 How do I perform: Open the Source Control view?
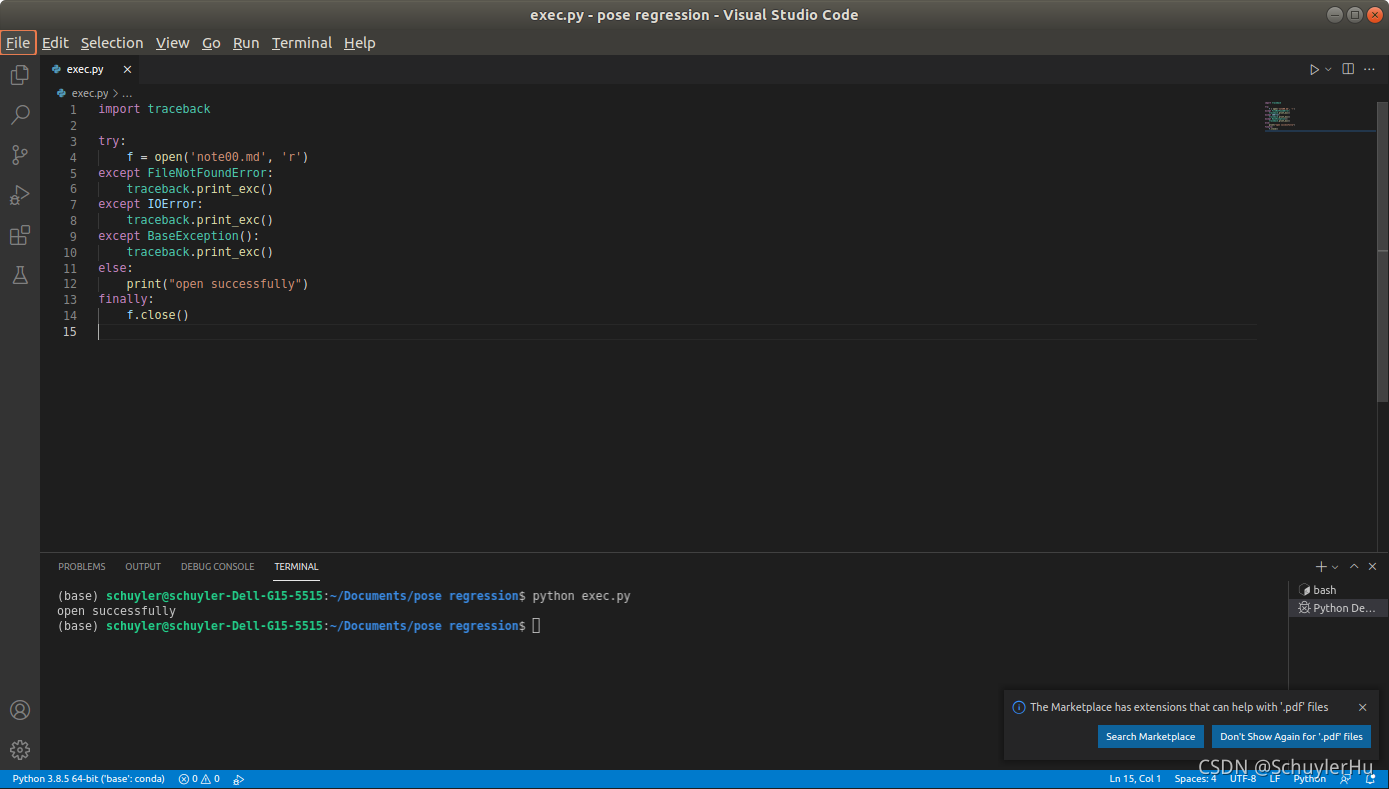point(19,155)
